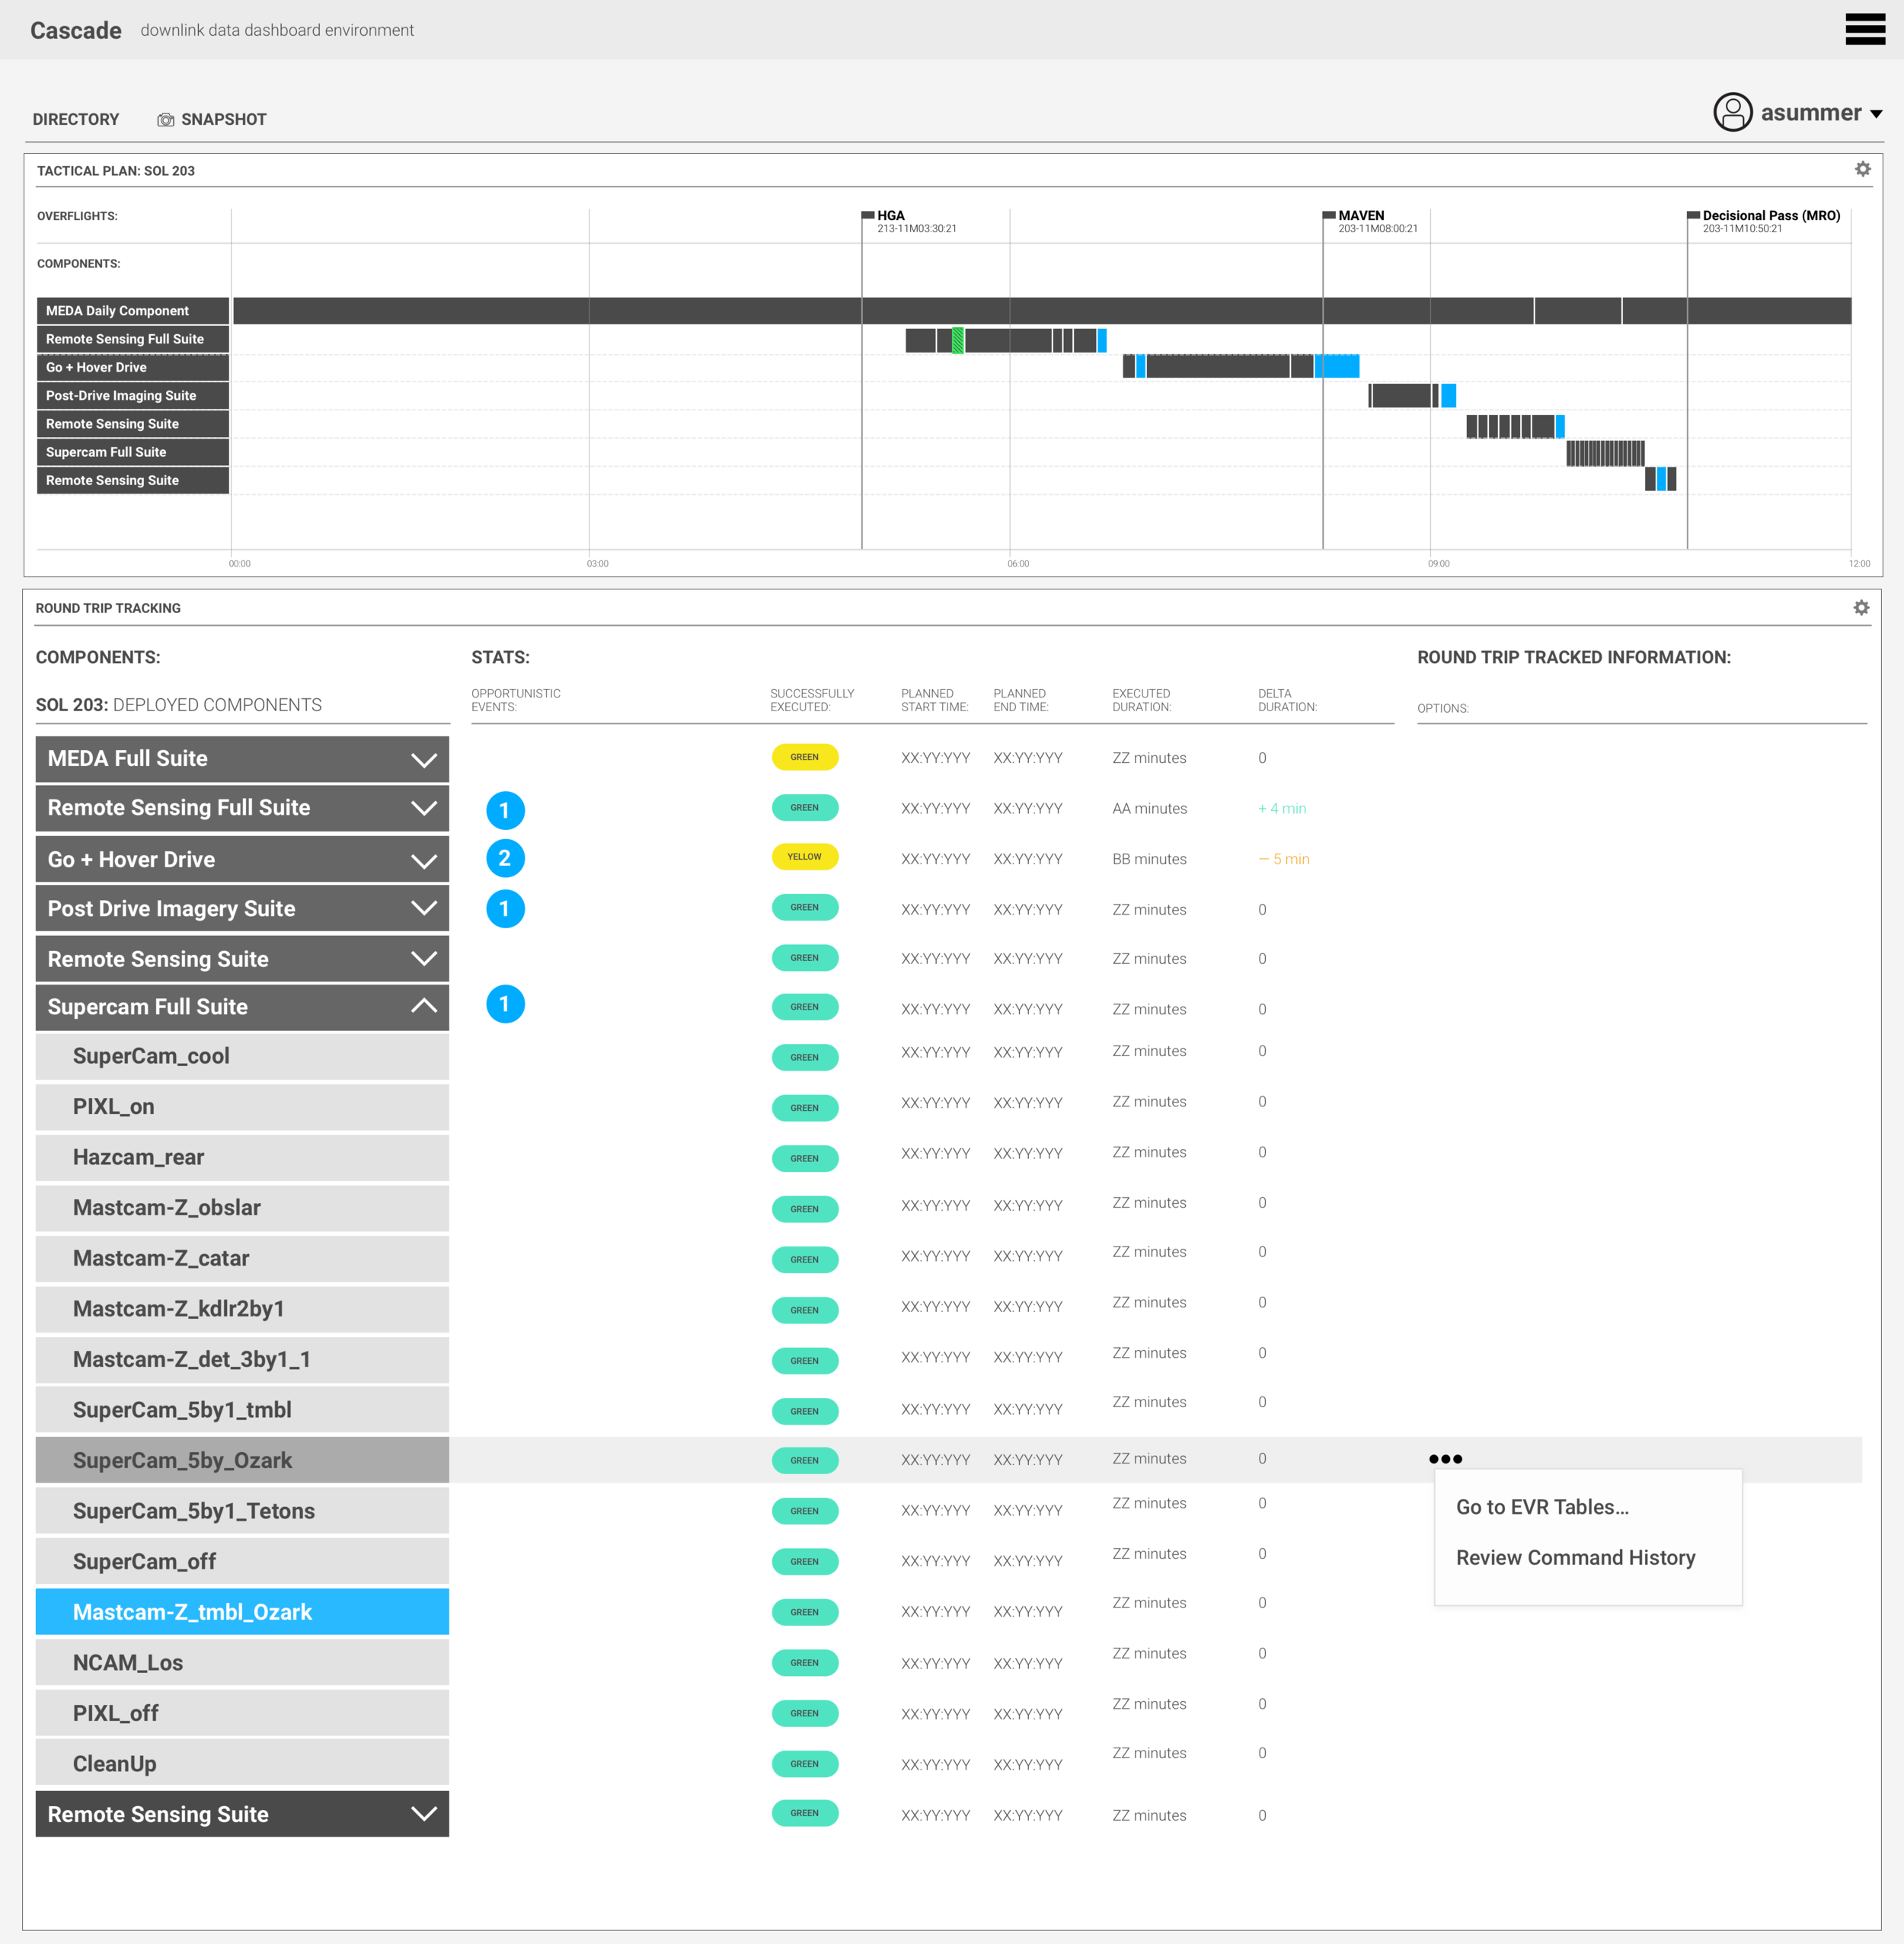Click opportunistic events badge 2 for Go + Hover Drive
The image size is (1904, 1944).
click(505, 858)
